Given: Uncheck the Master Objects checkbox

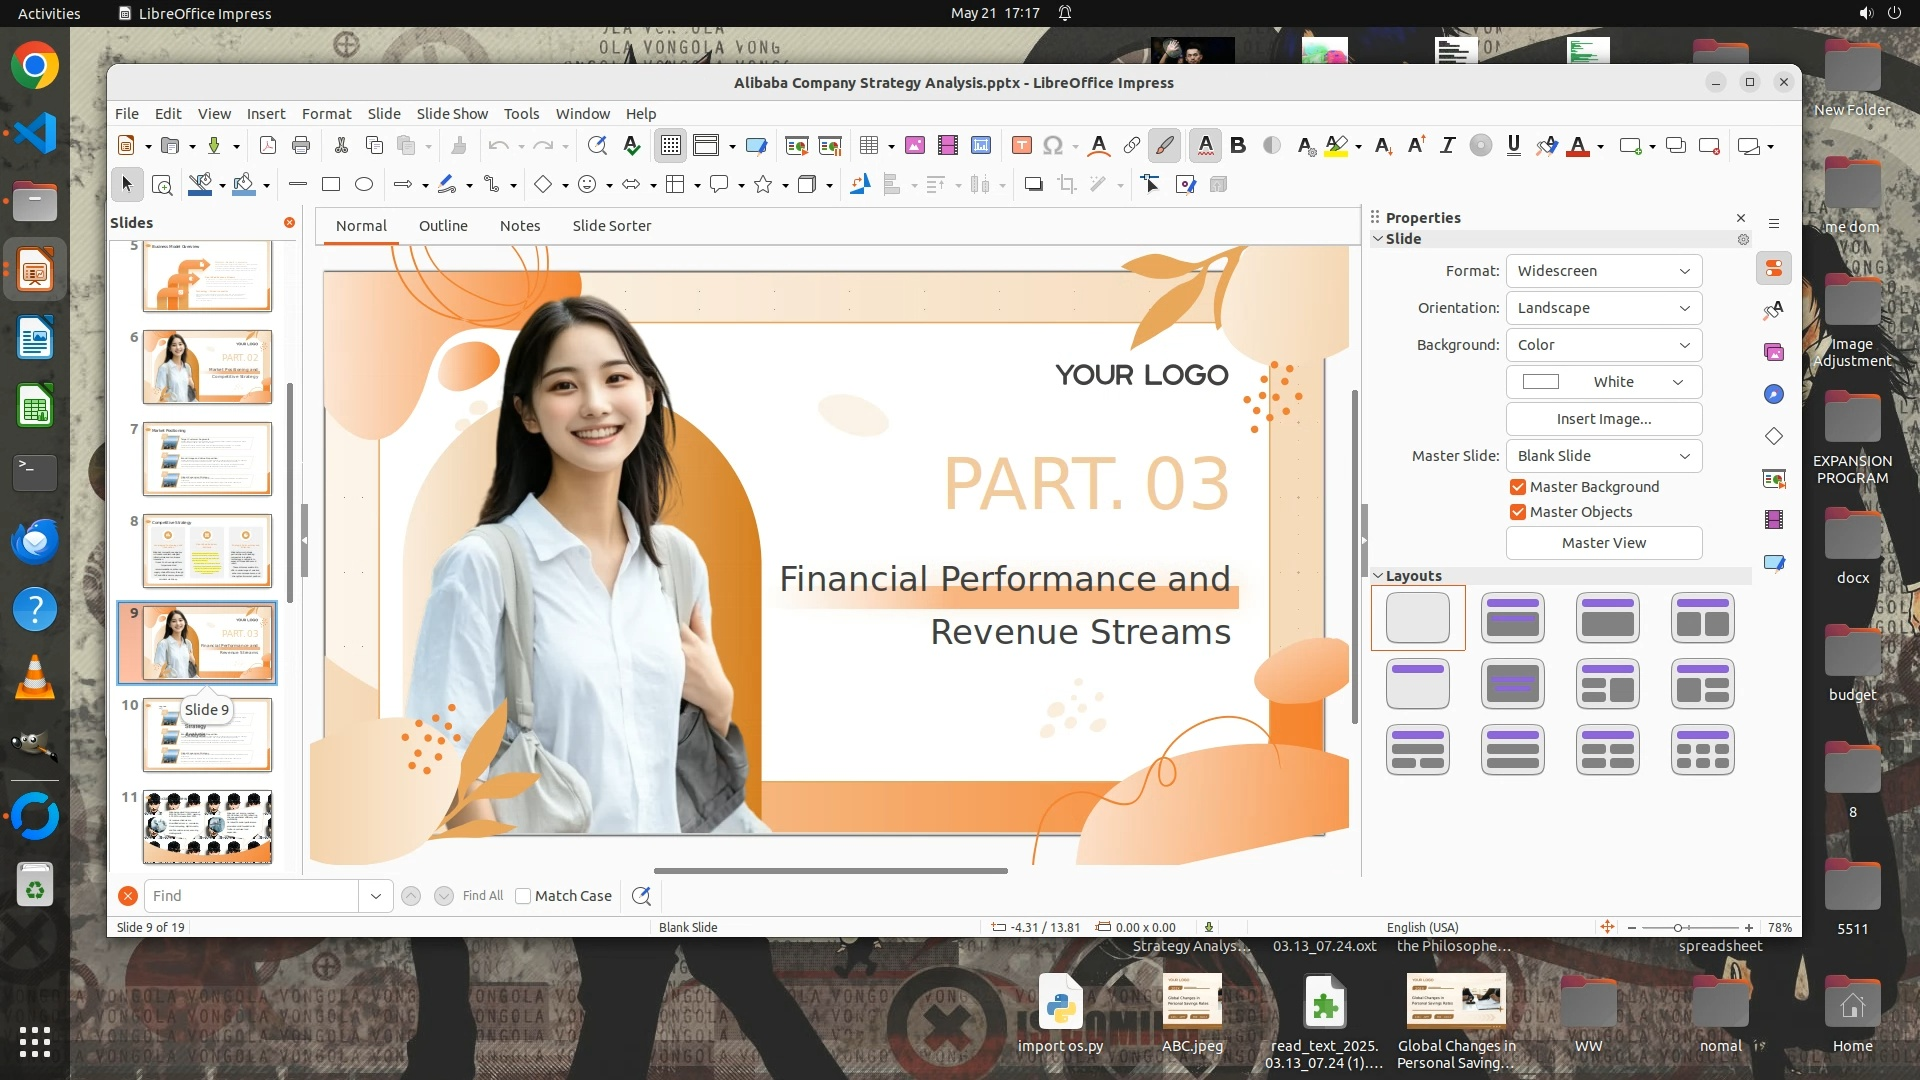Looking at the screenshot, I should pos(1518,512).
